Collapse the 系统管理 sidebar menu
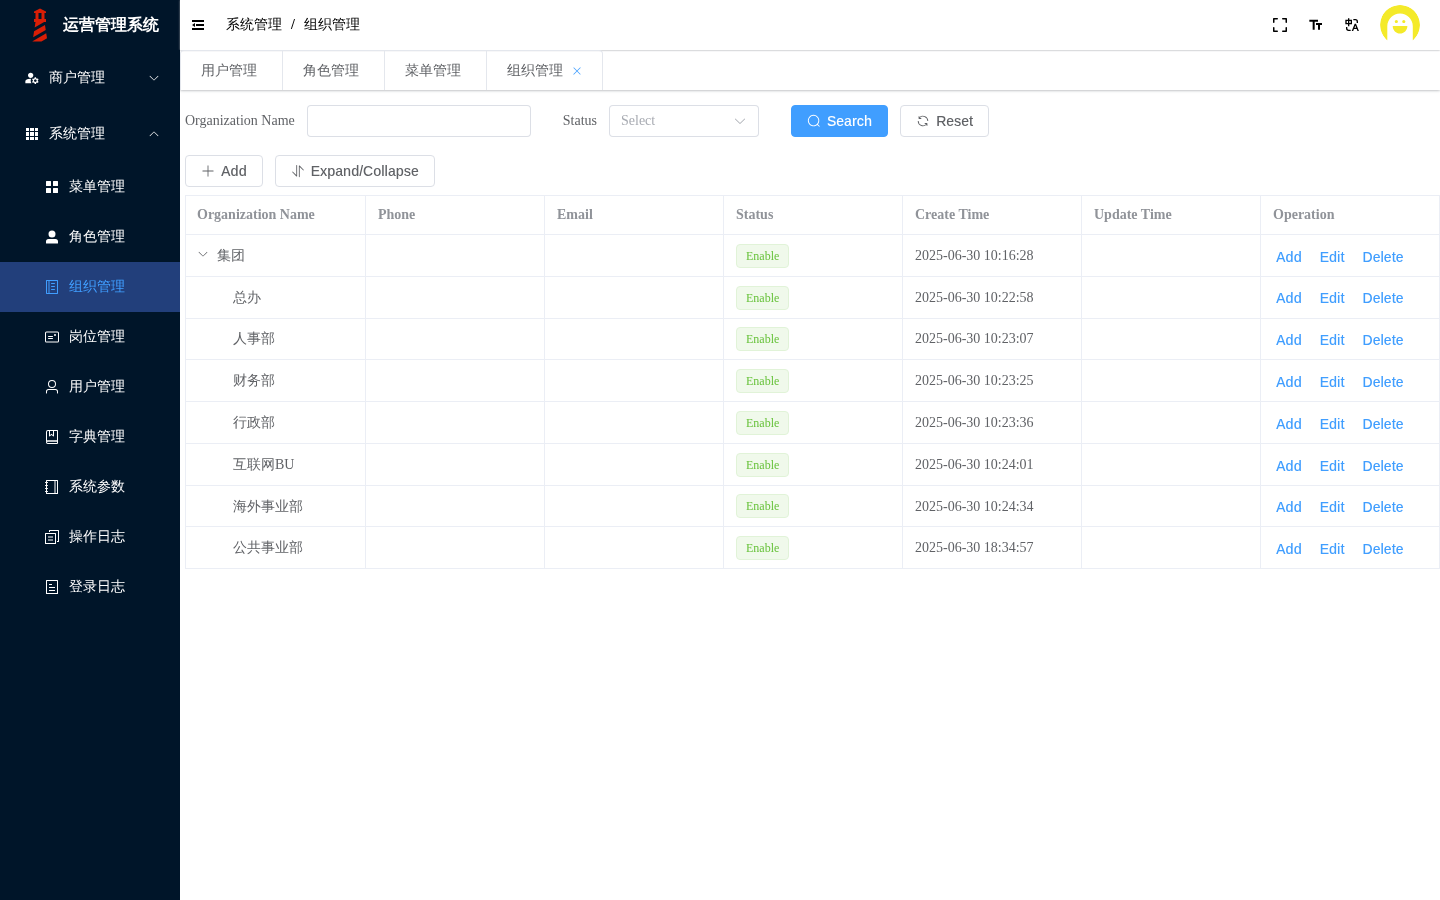This screenshot has width=1440, height=900. click(x=90, y=134)
